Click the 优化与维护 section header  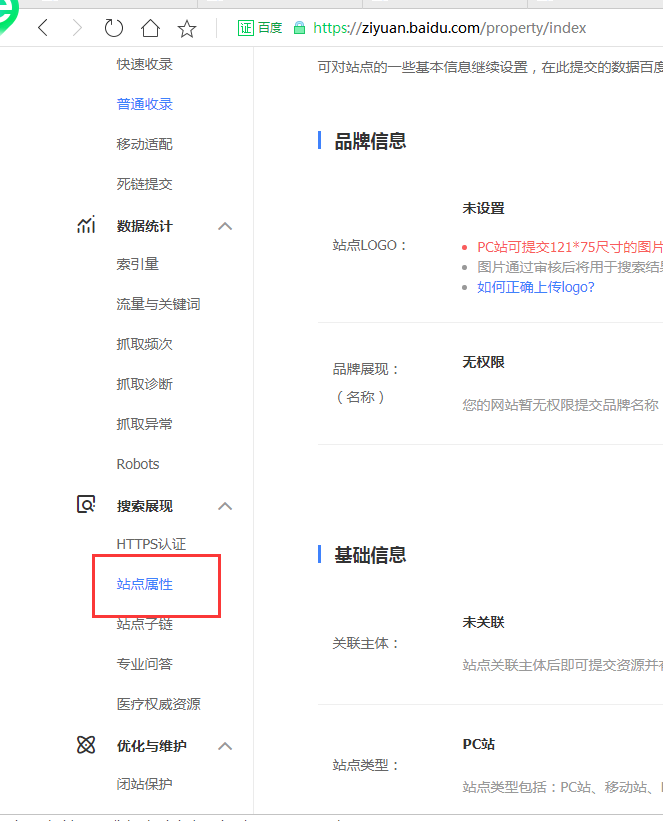(151, 746)
